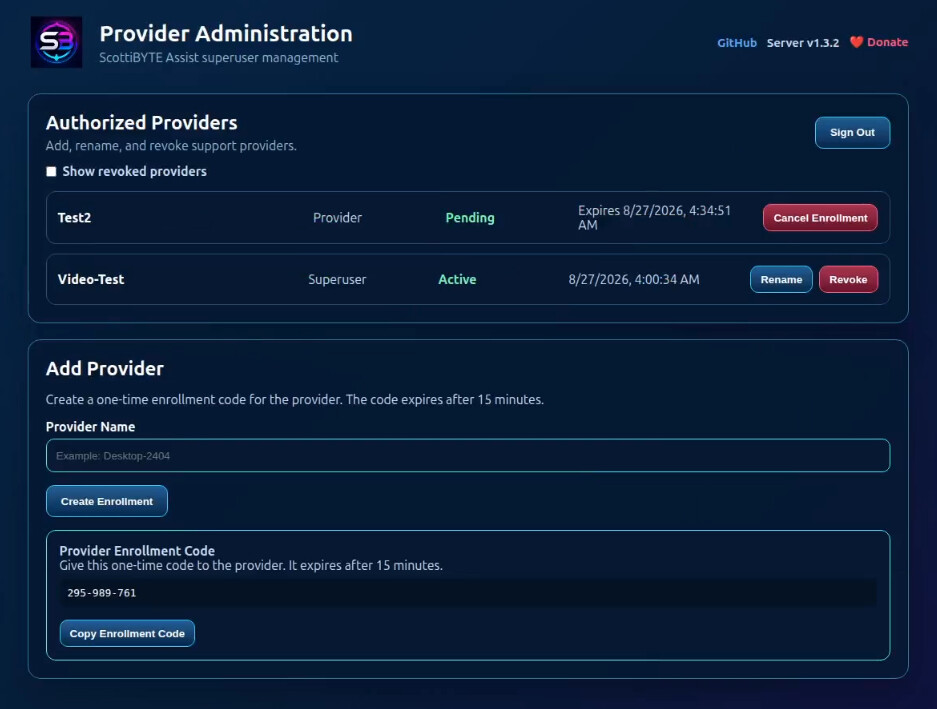937x709 pixels.
Task: Enable the Show revoked providers checkbox
Action: [51, 172]
